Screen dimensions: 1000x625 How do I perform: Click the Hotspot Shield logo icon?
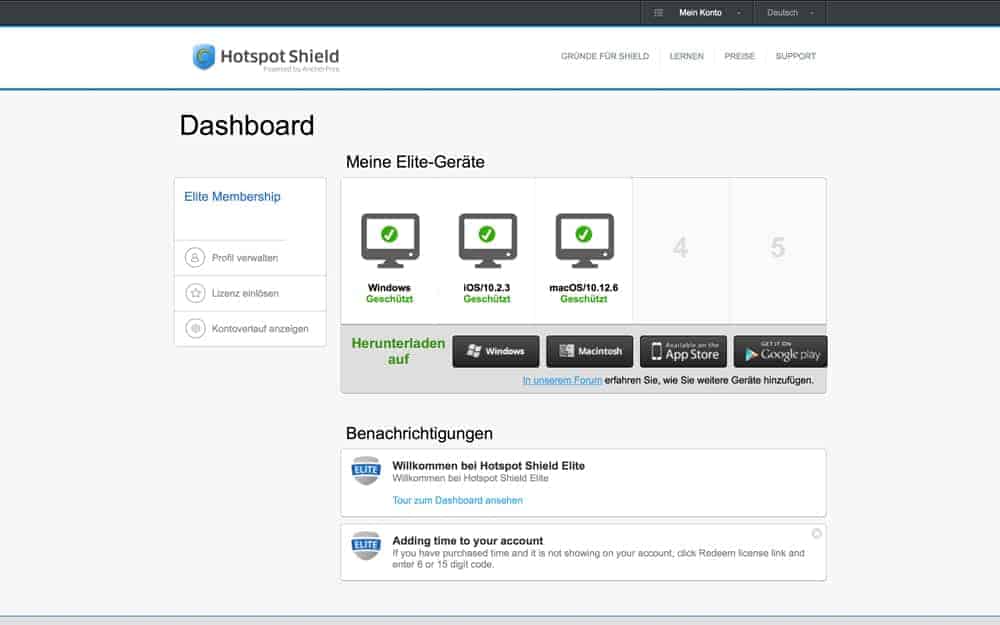coord(204,57)
